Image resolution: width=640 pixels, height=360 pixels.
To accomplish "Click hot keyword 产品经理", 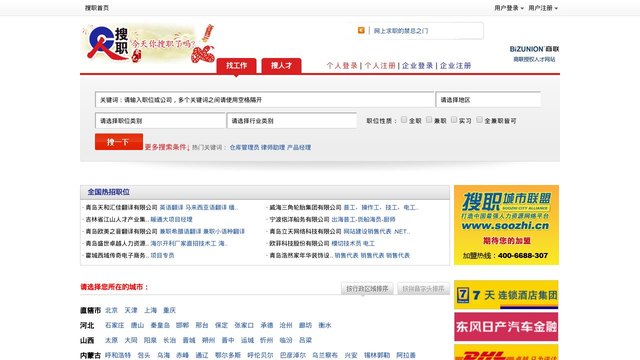I will (299, 147).
